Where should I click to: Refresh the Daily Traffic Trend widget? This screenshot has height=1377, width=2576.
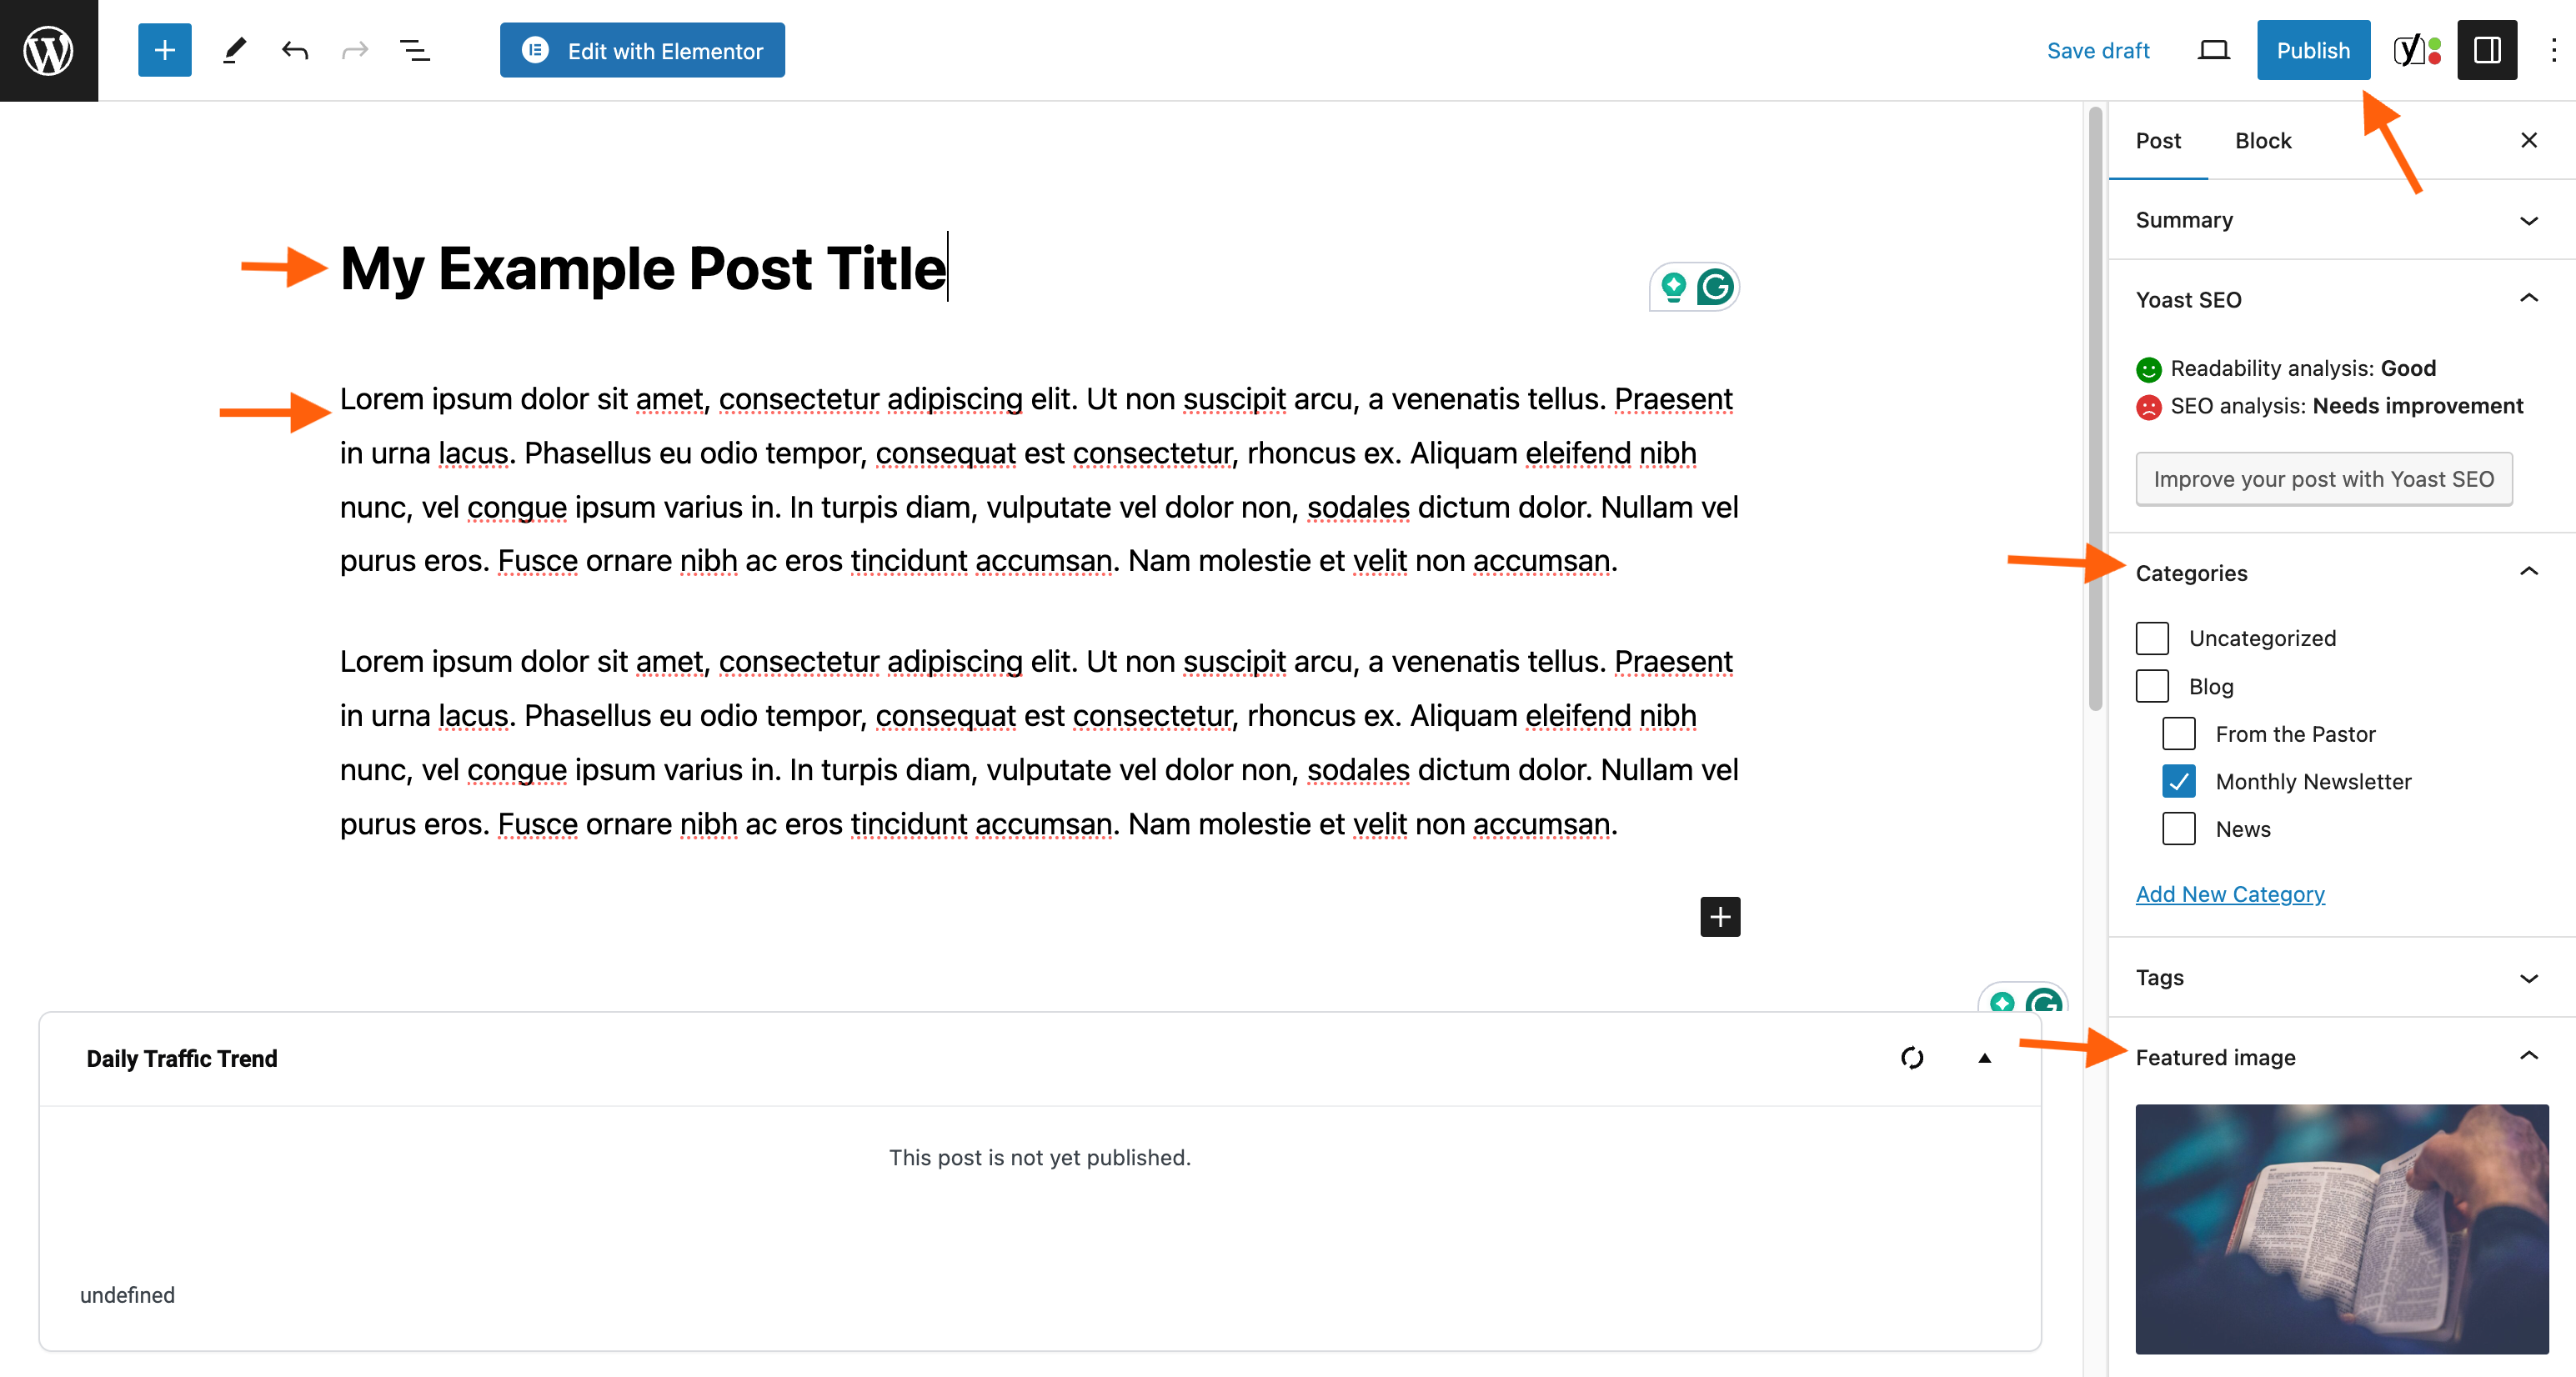[x=1912, y=1058]
